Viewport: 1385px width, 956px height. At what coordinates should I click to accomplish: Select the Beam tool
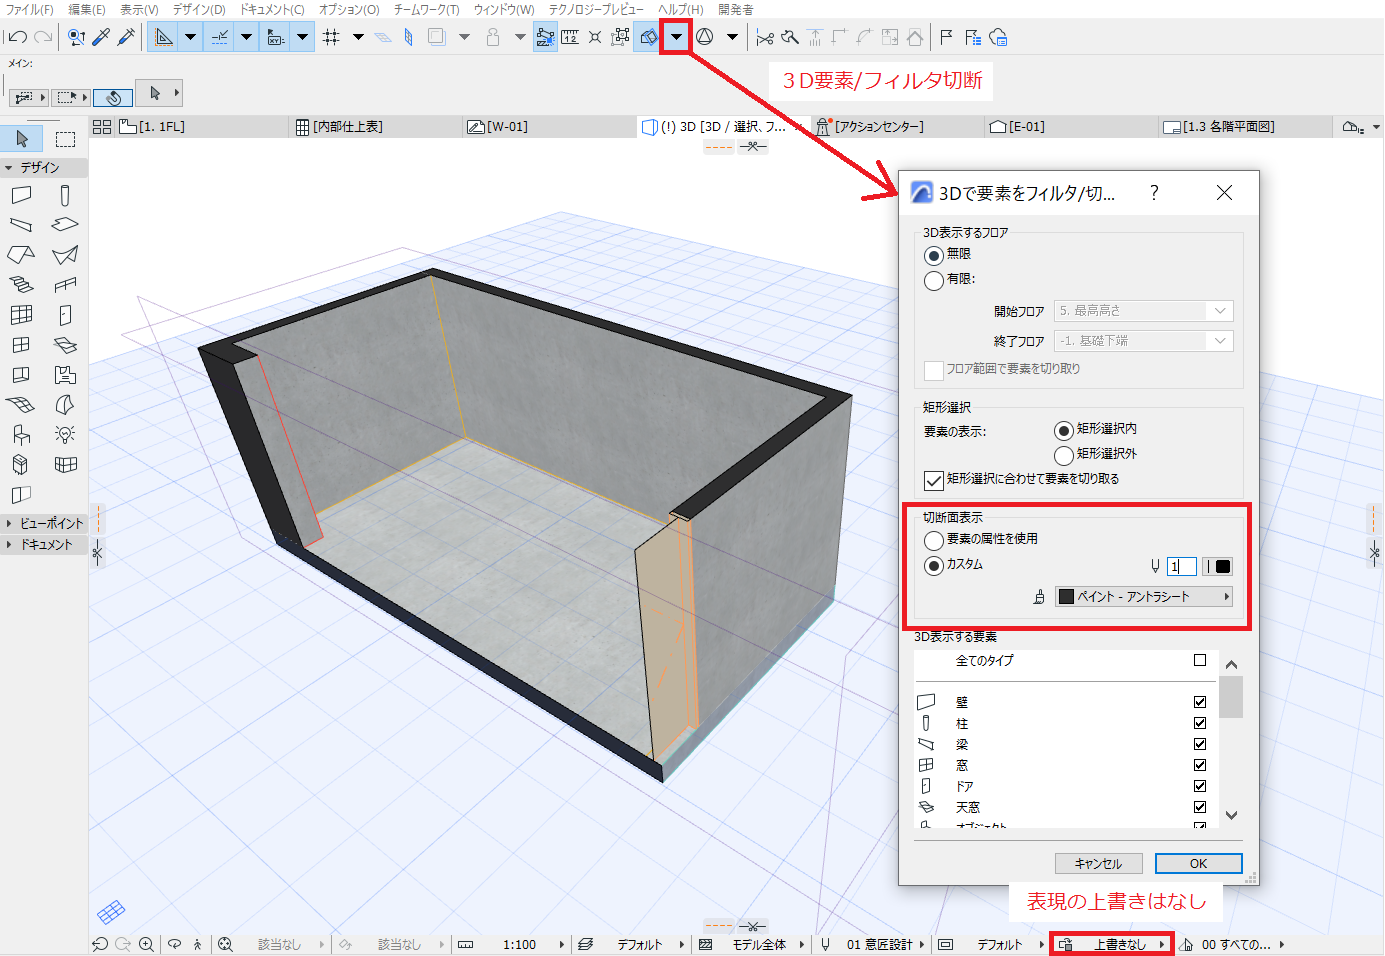coord(21,225)
